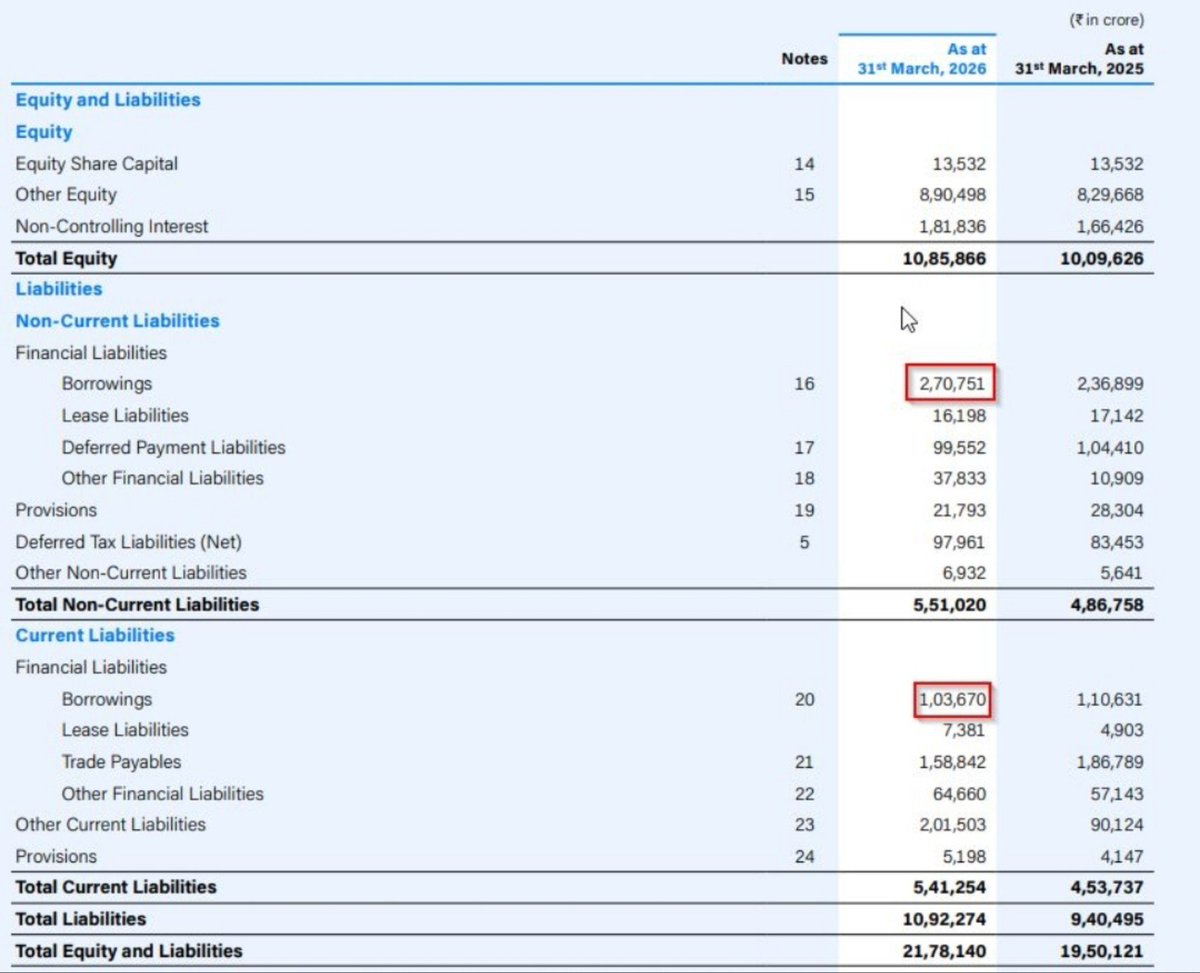This screenshot has width=1200, height=973.
Task: Click the Total Equity 2025 value 10,09,626
Action: click(x=1103, y=259)
